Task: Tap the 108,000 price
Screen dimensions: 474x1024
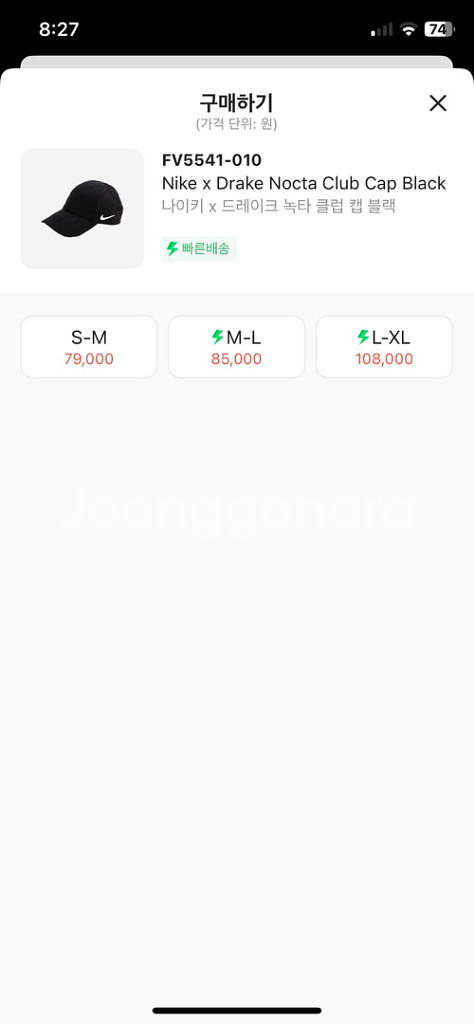Action: point(384,359)
